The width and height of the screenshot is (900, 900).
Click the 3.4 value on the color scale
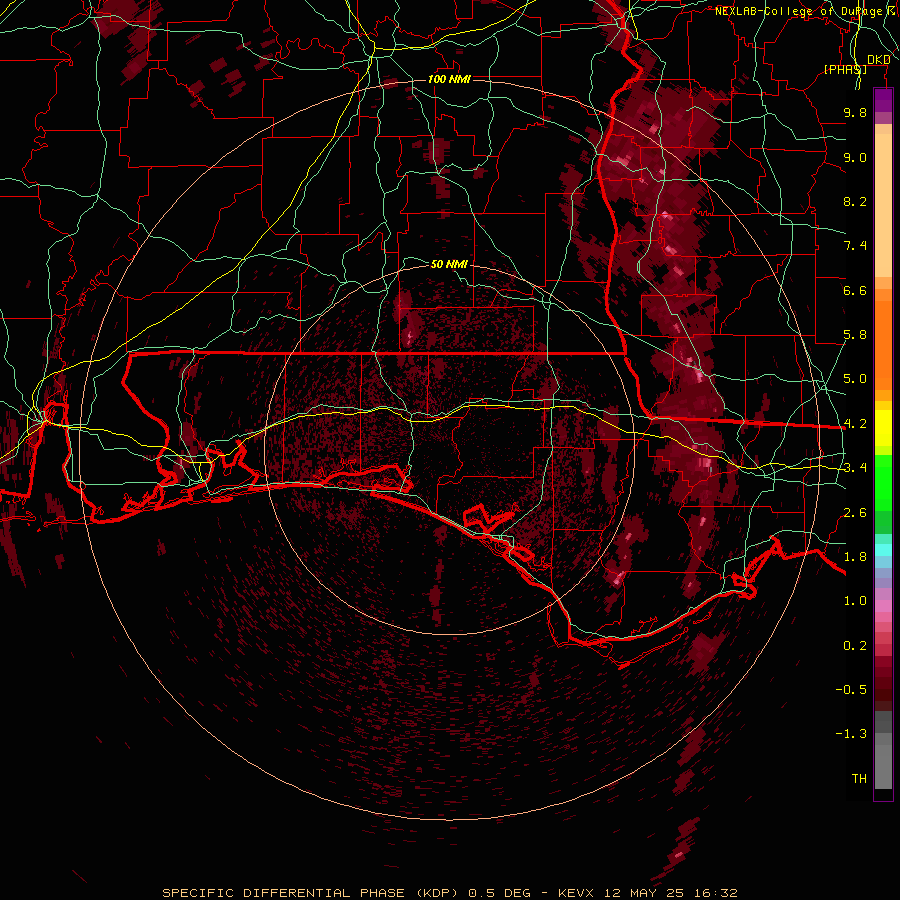855,468
